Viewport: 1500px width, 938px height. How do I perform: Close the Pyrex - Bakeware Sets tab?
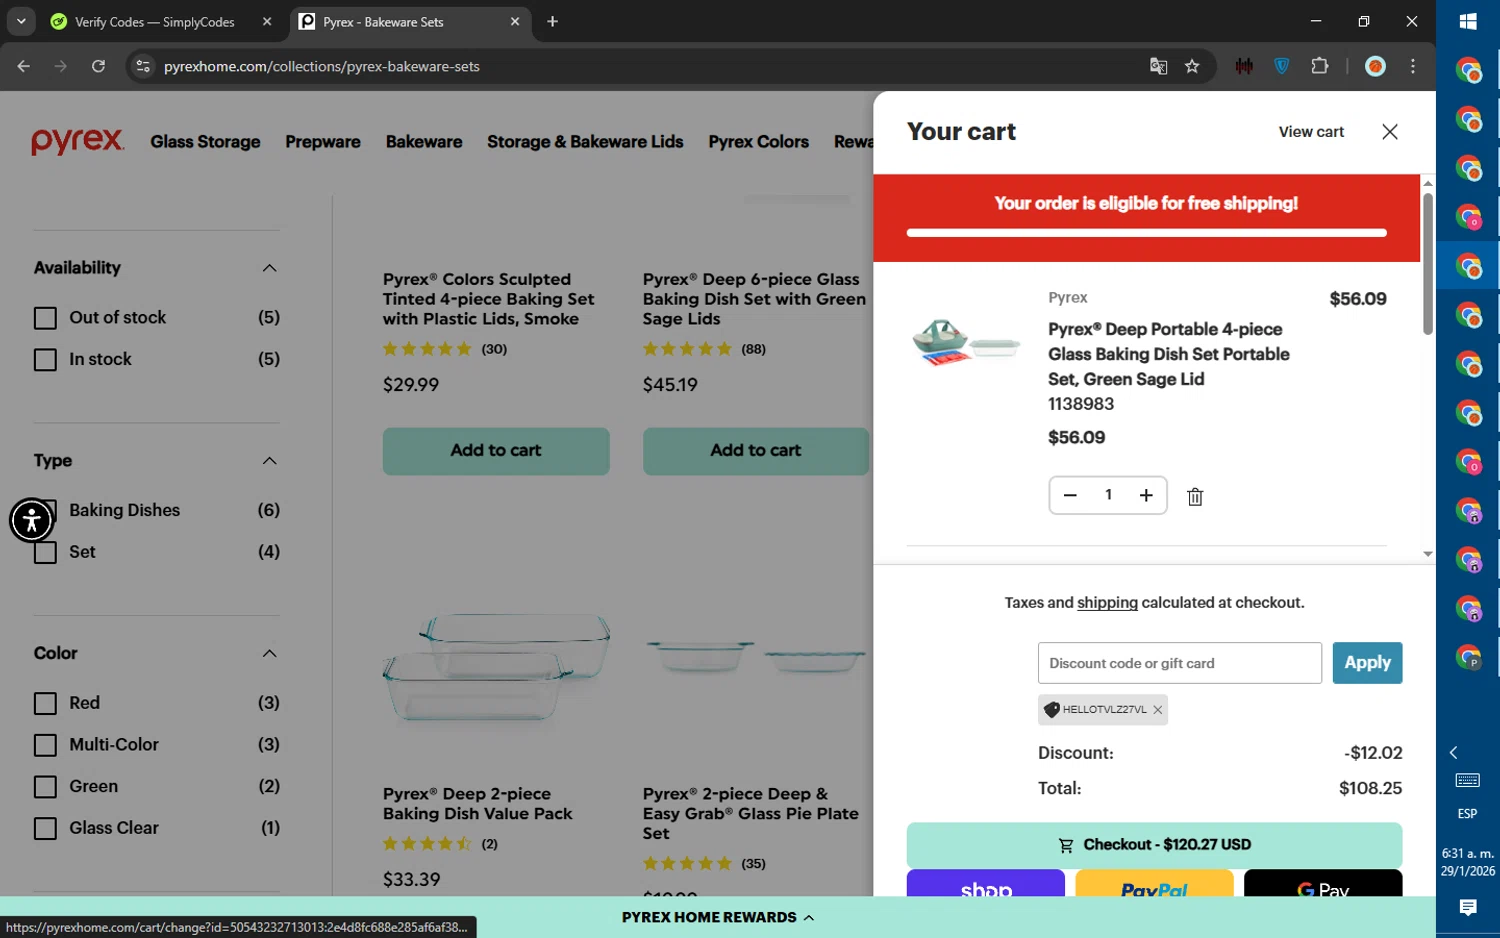pos(515,21)
